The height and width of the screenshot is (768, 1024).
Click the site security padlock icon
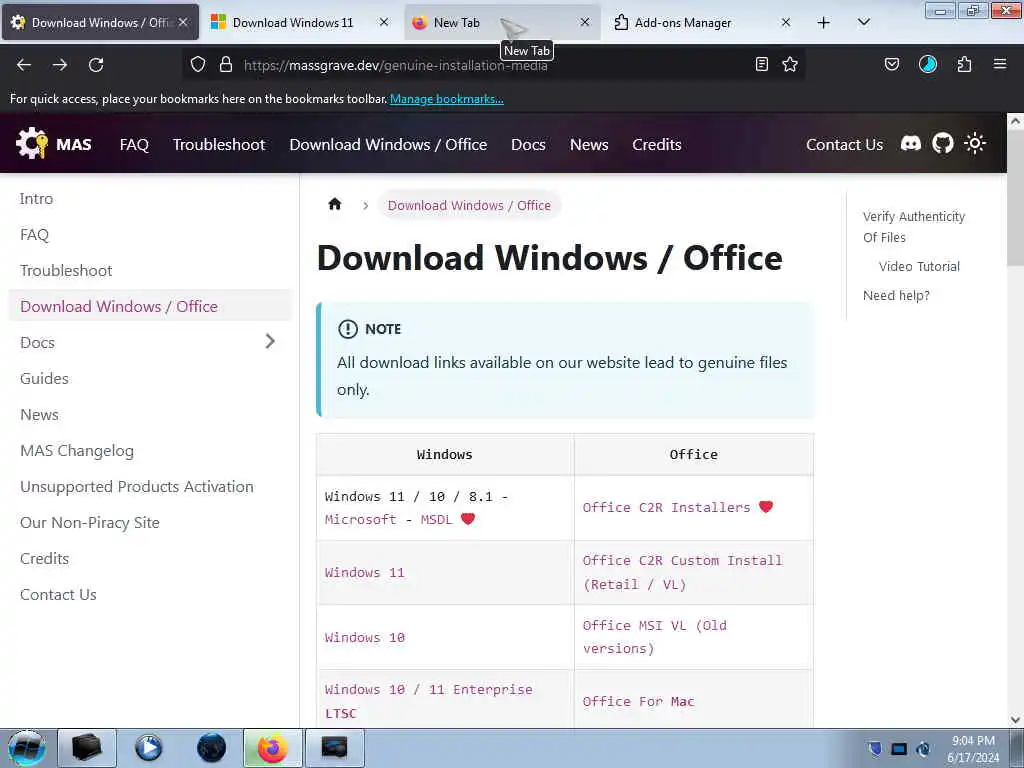click(226, 64)
